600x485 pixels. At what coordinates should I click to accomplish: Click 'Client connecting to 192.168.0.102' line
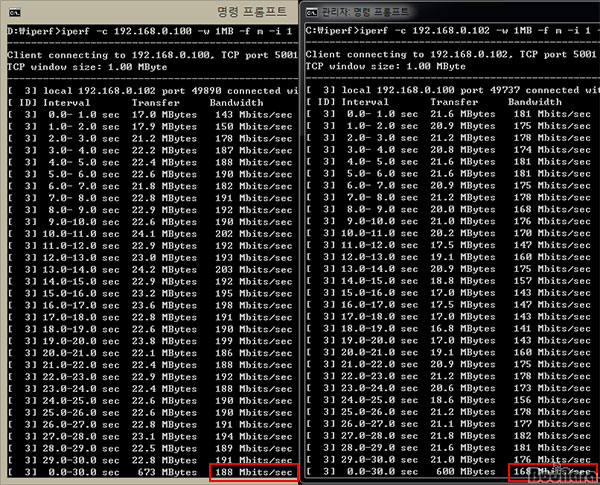(x=451, y=54)
